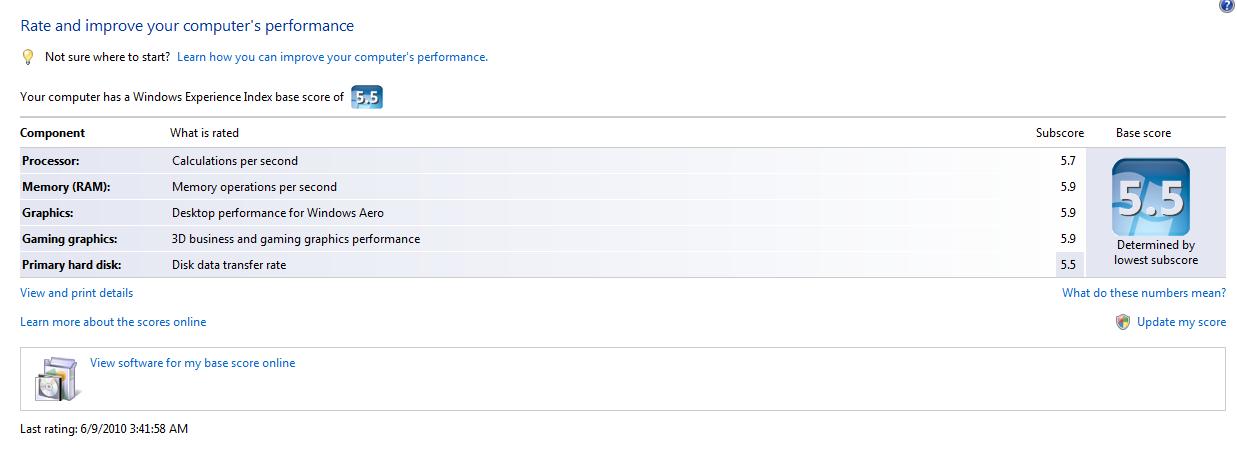Click Calculations per second text
The height and width of the screenshot is (476, 1237).
[x=235, y=161]
